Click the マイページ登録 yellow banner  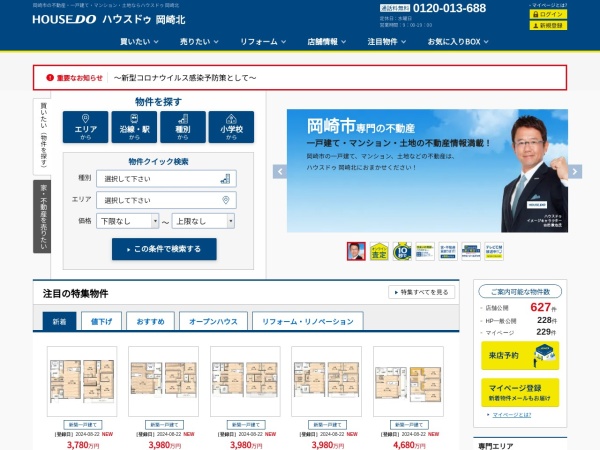pyautogui.click(x=520, y=393)
